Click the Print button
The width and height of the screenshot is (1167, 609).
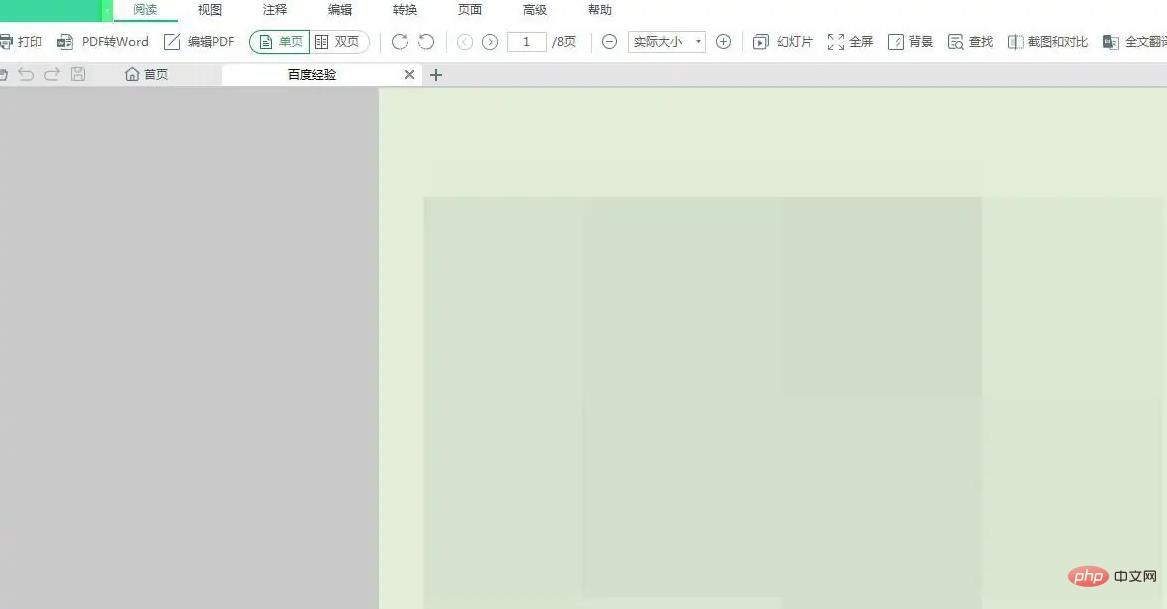(x=20, y=42)
